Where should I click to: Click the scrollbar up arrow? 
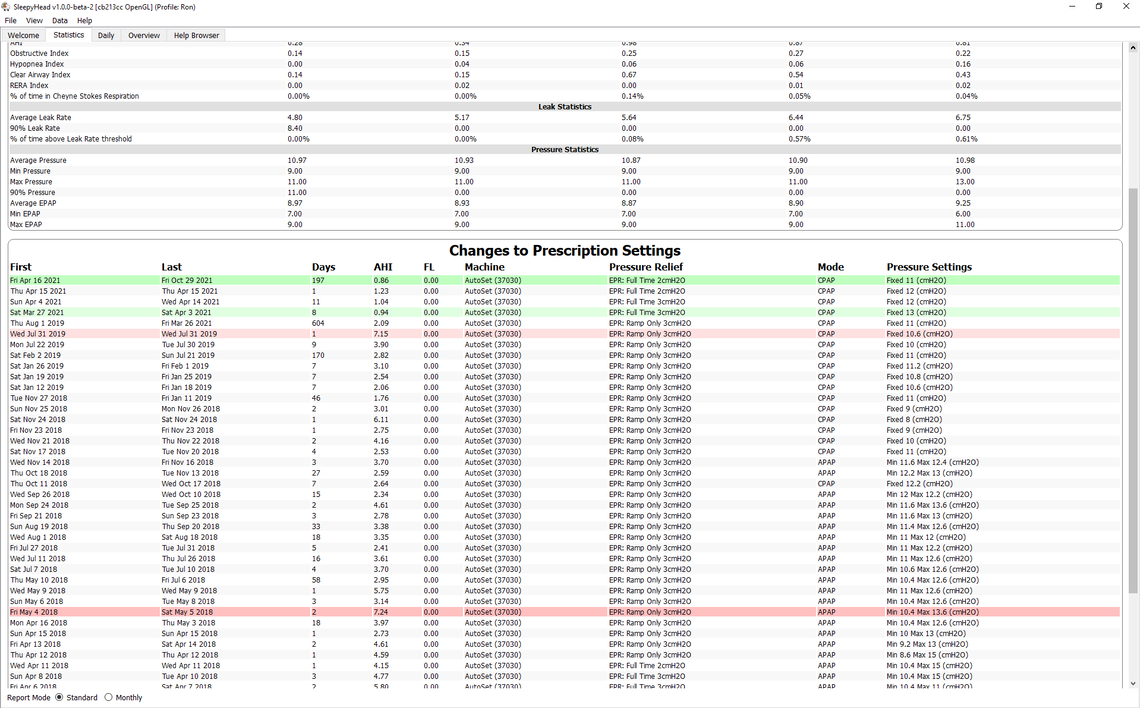pos(1133,48)
